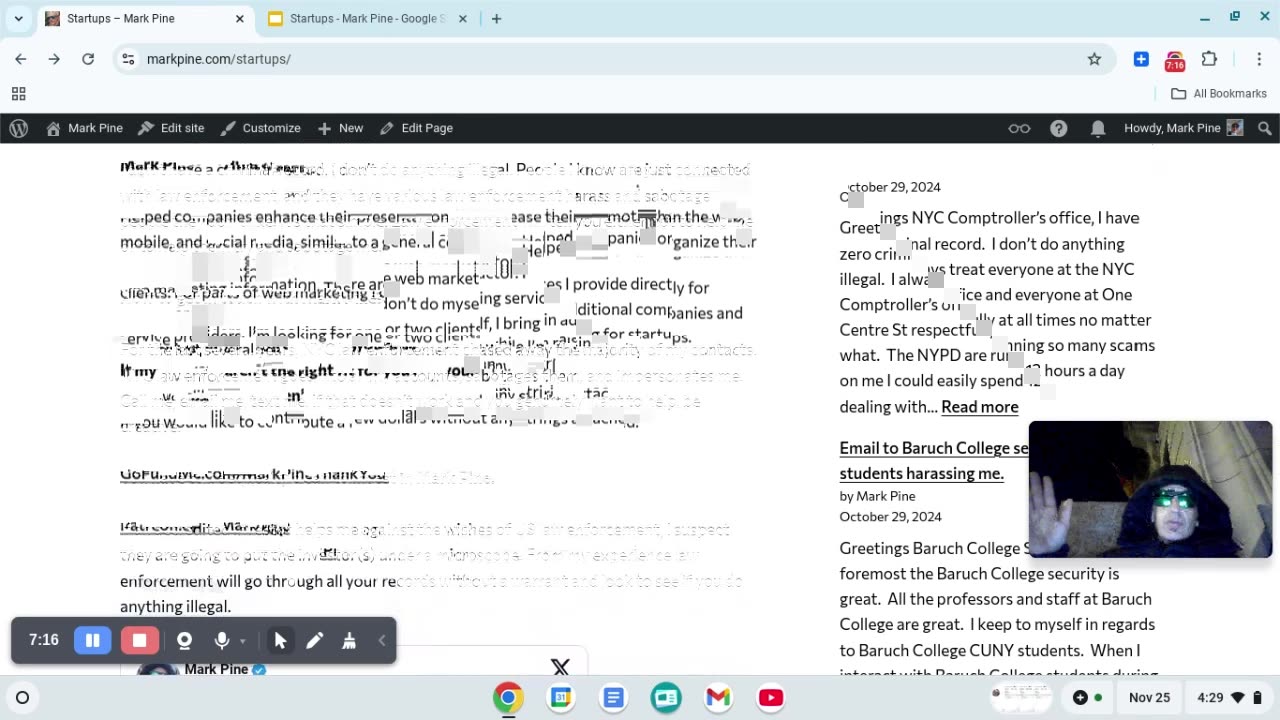Select the broom clear-drawings tool
1280x720 pixels.
349,640
